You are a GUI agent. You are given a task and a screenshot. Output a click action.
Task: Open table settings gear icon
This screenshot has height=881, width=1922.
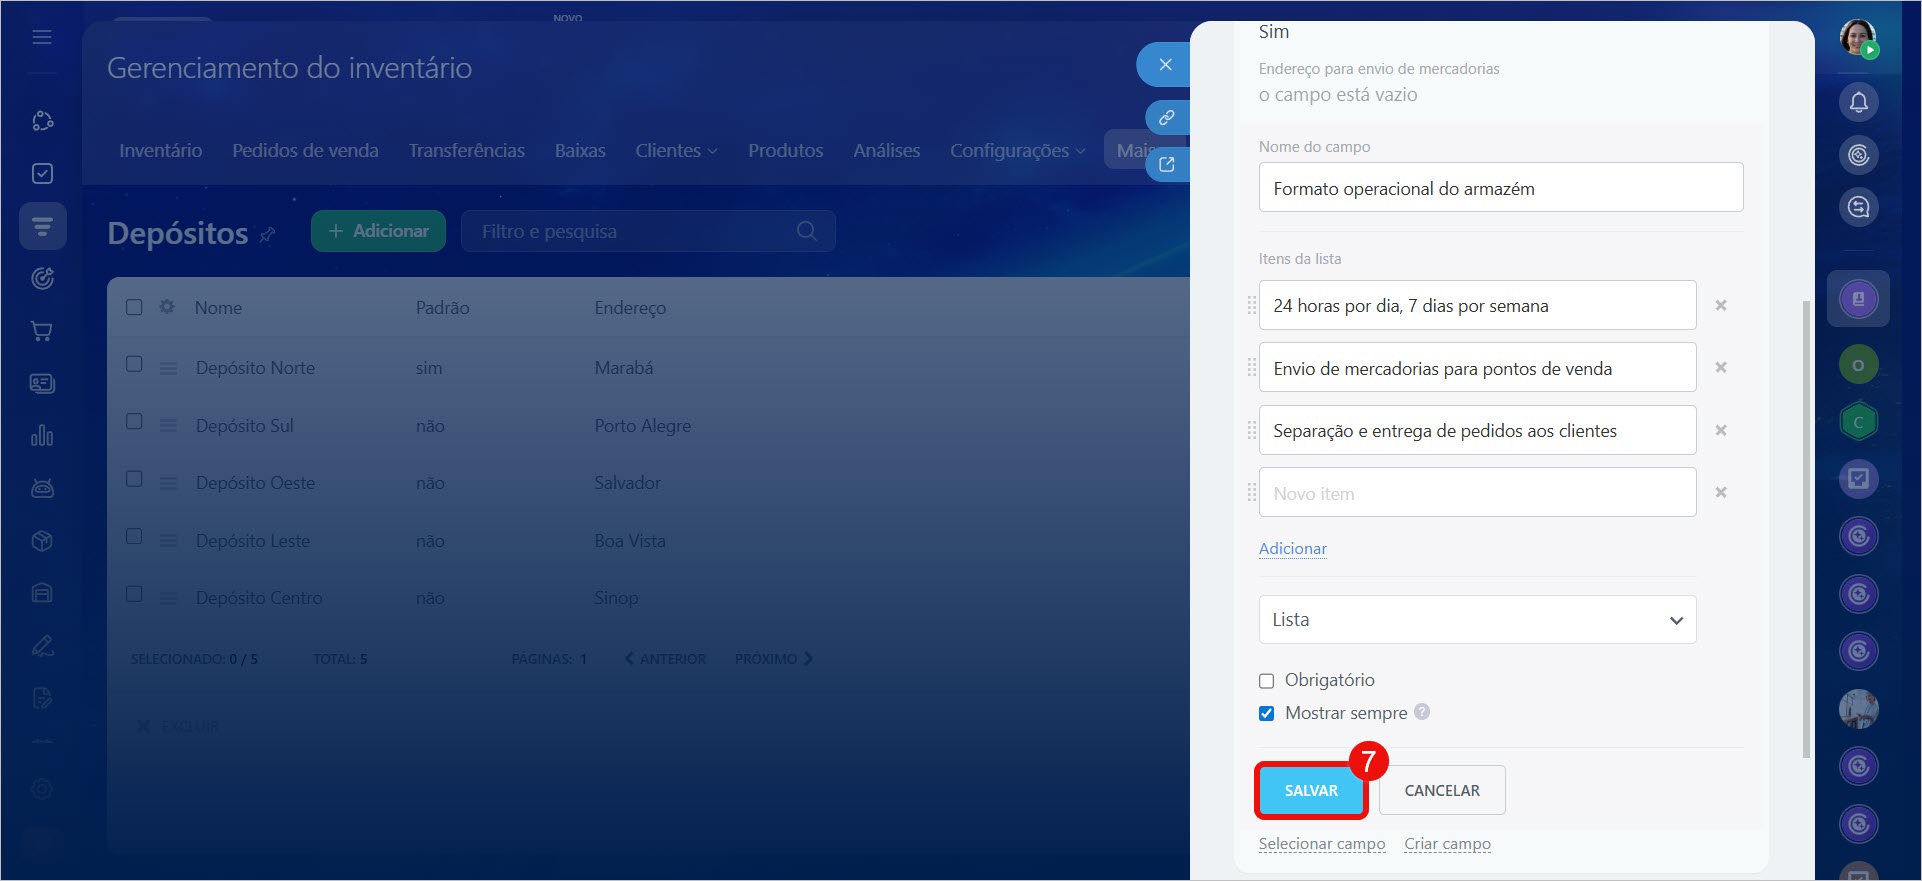tap(167, 307)
